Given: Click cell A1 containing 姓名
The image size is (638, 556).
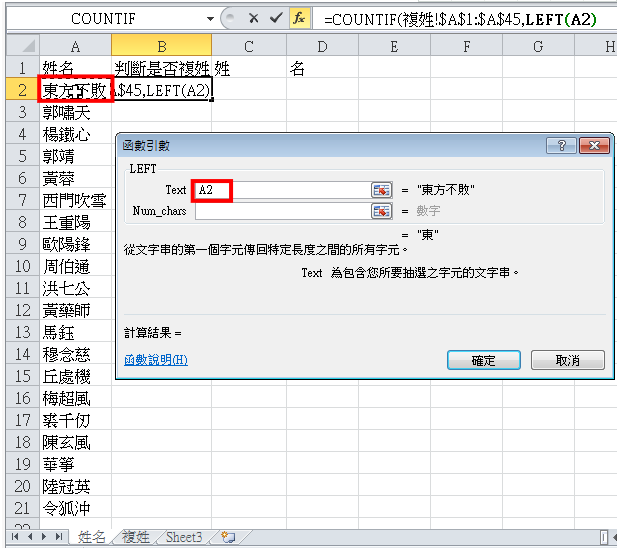Looking at the screenshot, I should pos(75,68).
